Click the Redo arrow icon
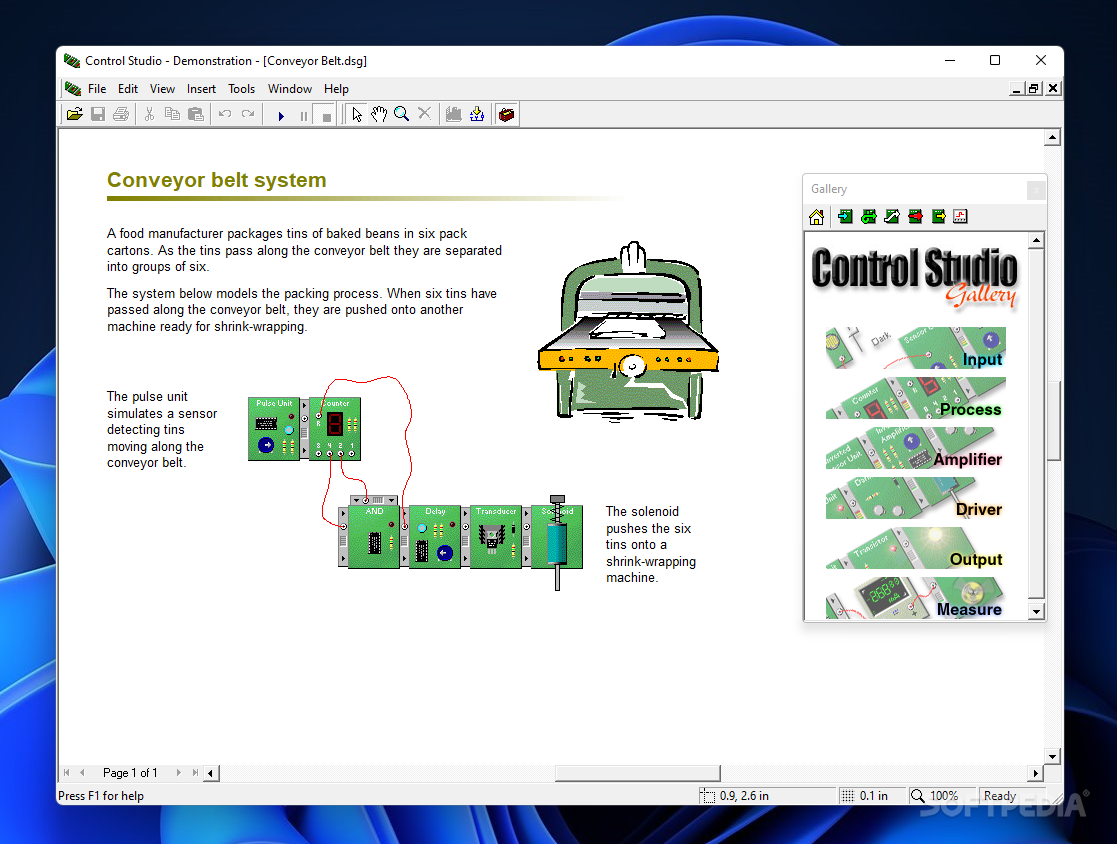 (x=248, y=114)
